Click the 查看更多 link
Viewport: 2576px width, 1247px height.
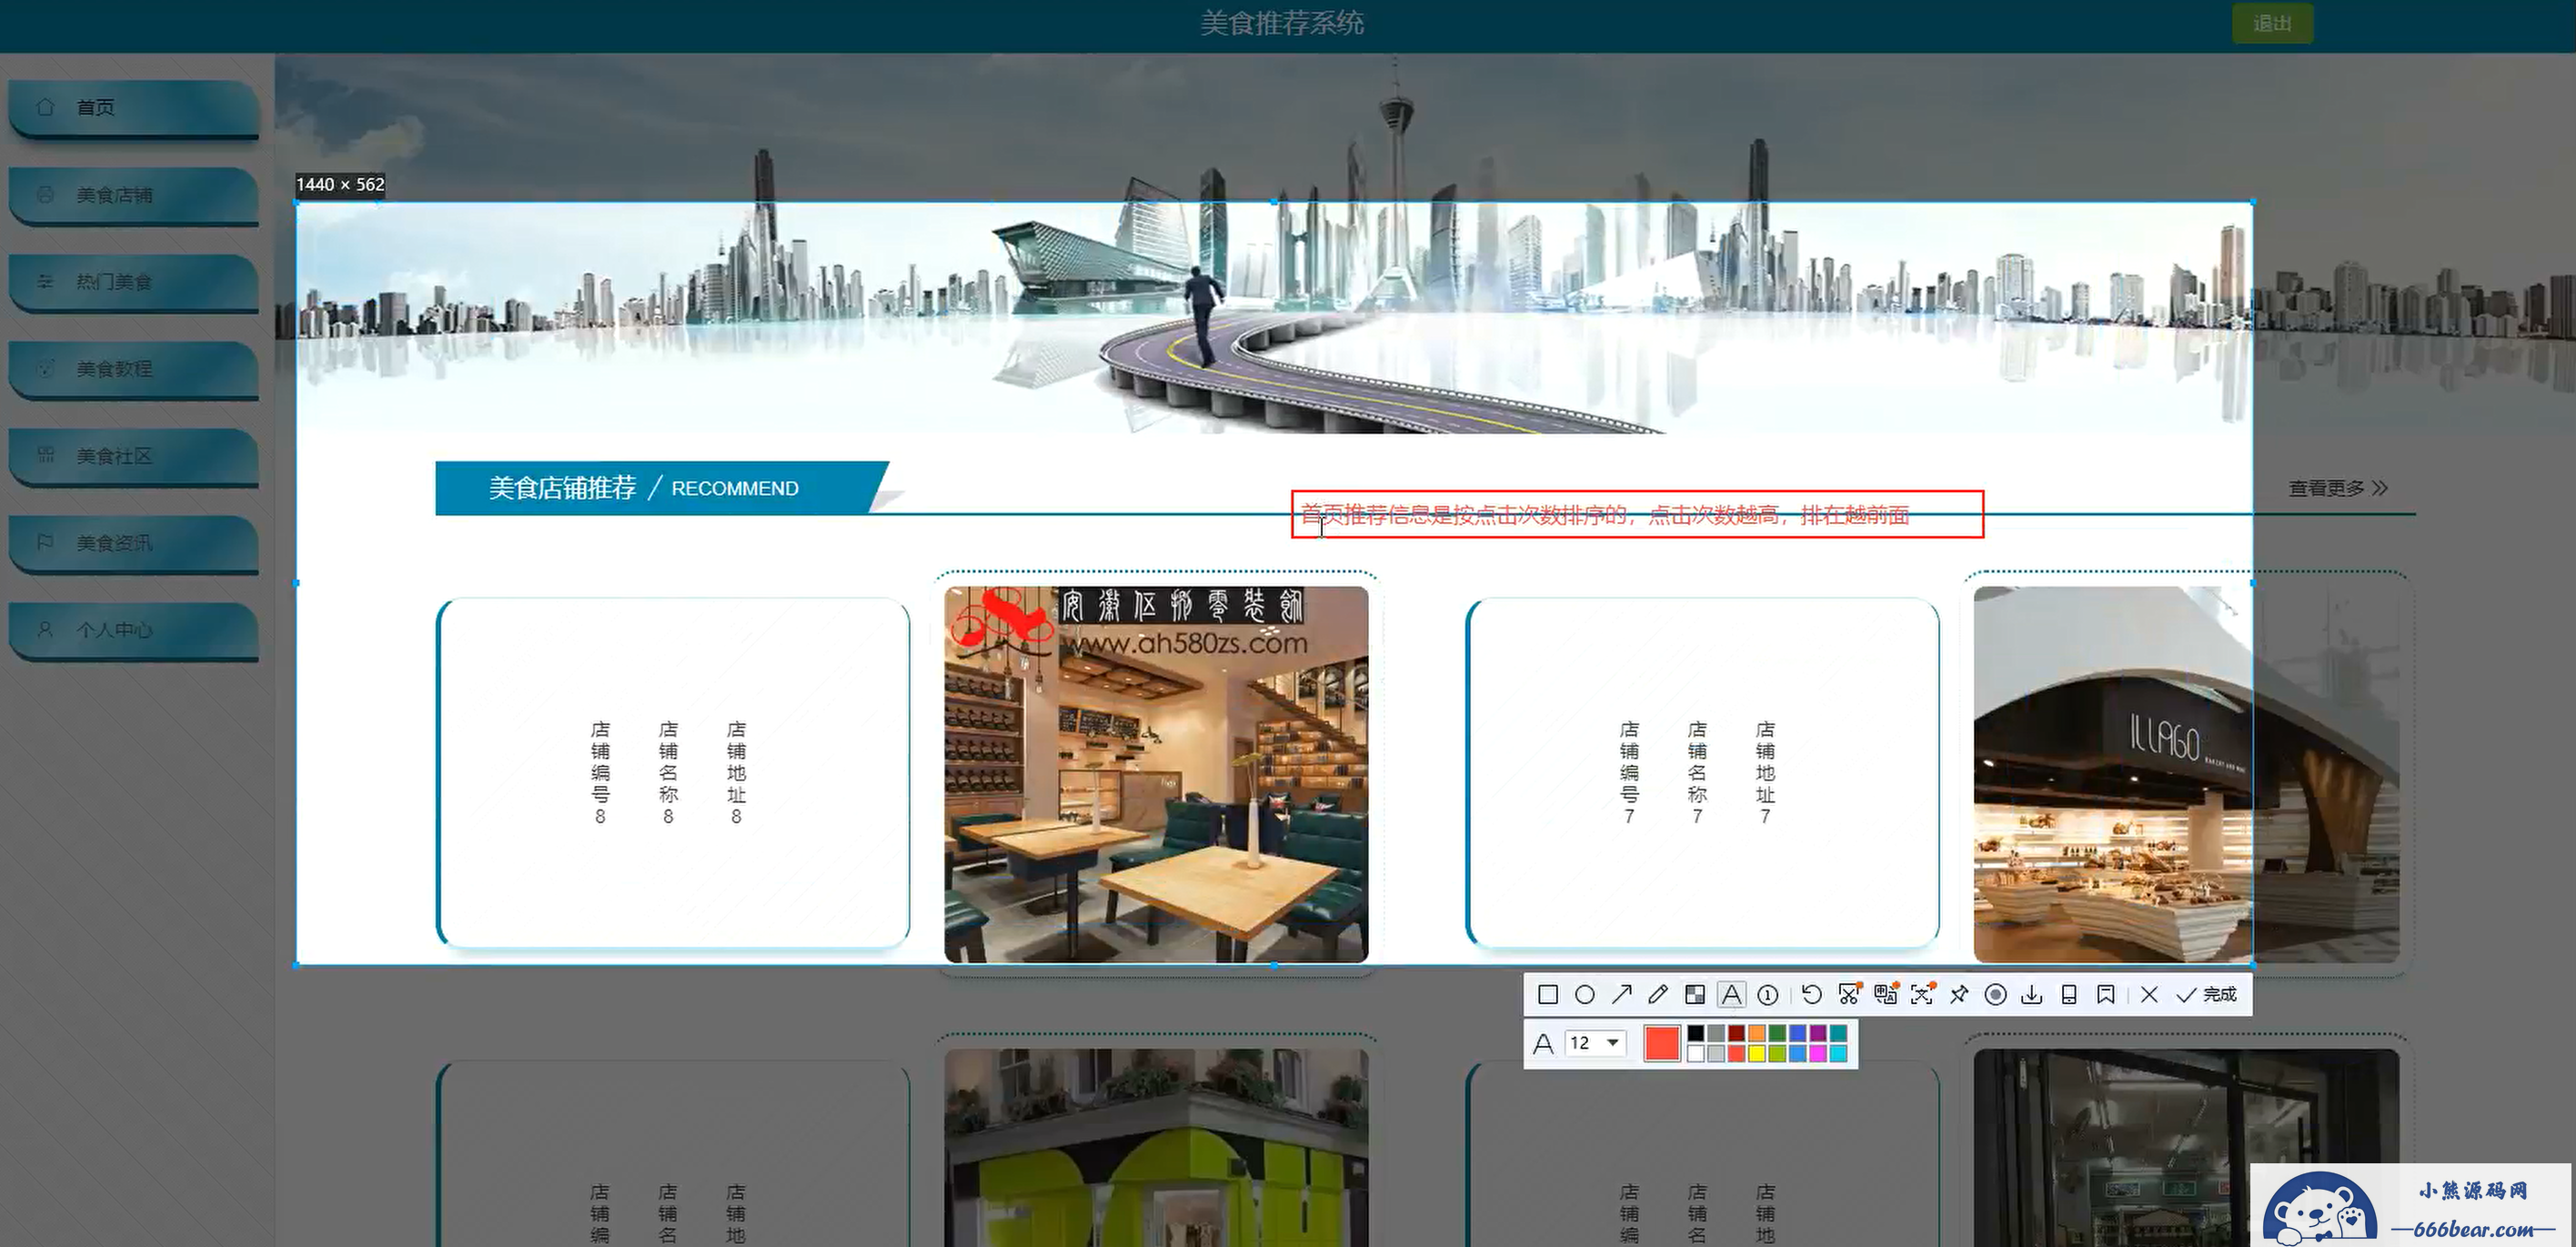click(x=2338, y=488)
